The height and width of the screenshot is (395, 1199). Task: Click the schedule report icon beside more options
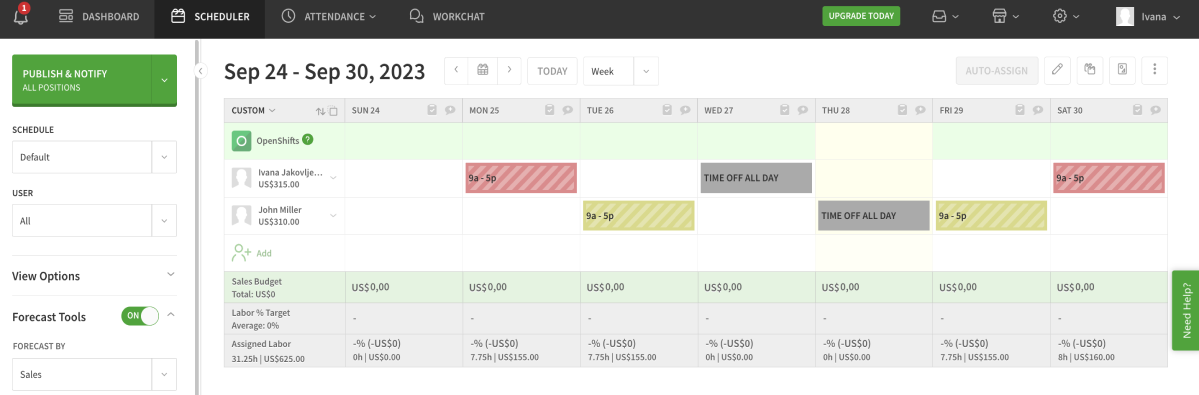[1123, 70]
